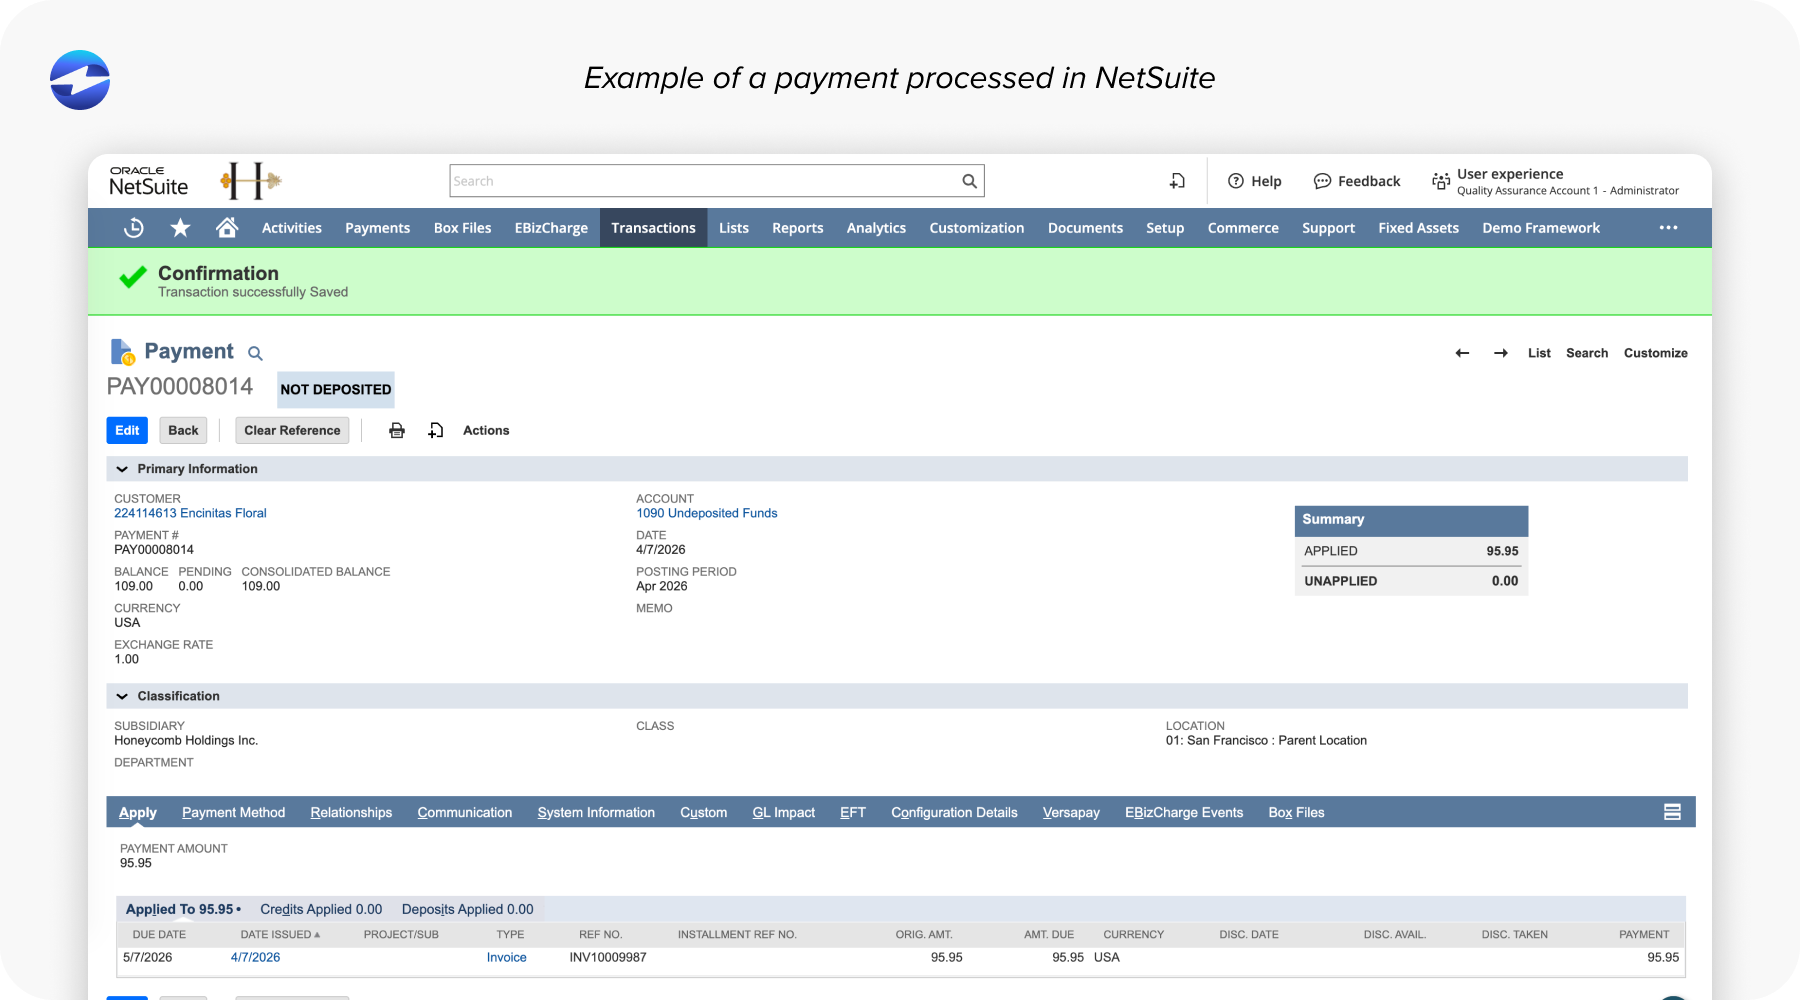Switch to the GL Impact tab
Image resolution: width=1800 pixels, height=1000 pixels.
pyautogui.click(x=783, y=812)
